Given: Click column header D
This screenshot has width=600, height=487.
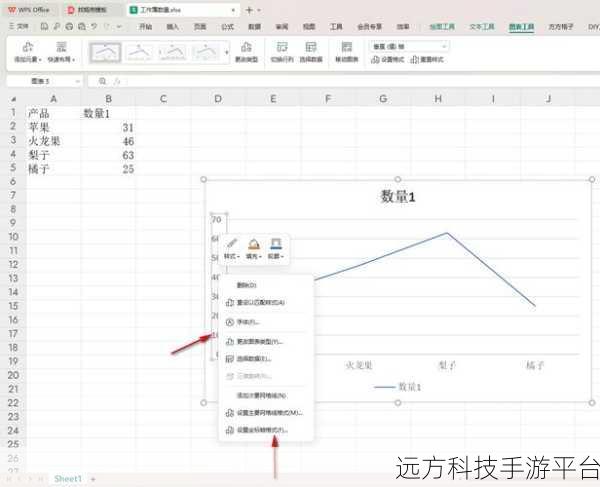Looking at the screenshot, I should click(218, 99).
